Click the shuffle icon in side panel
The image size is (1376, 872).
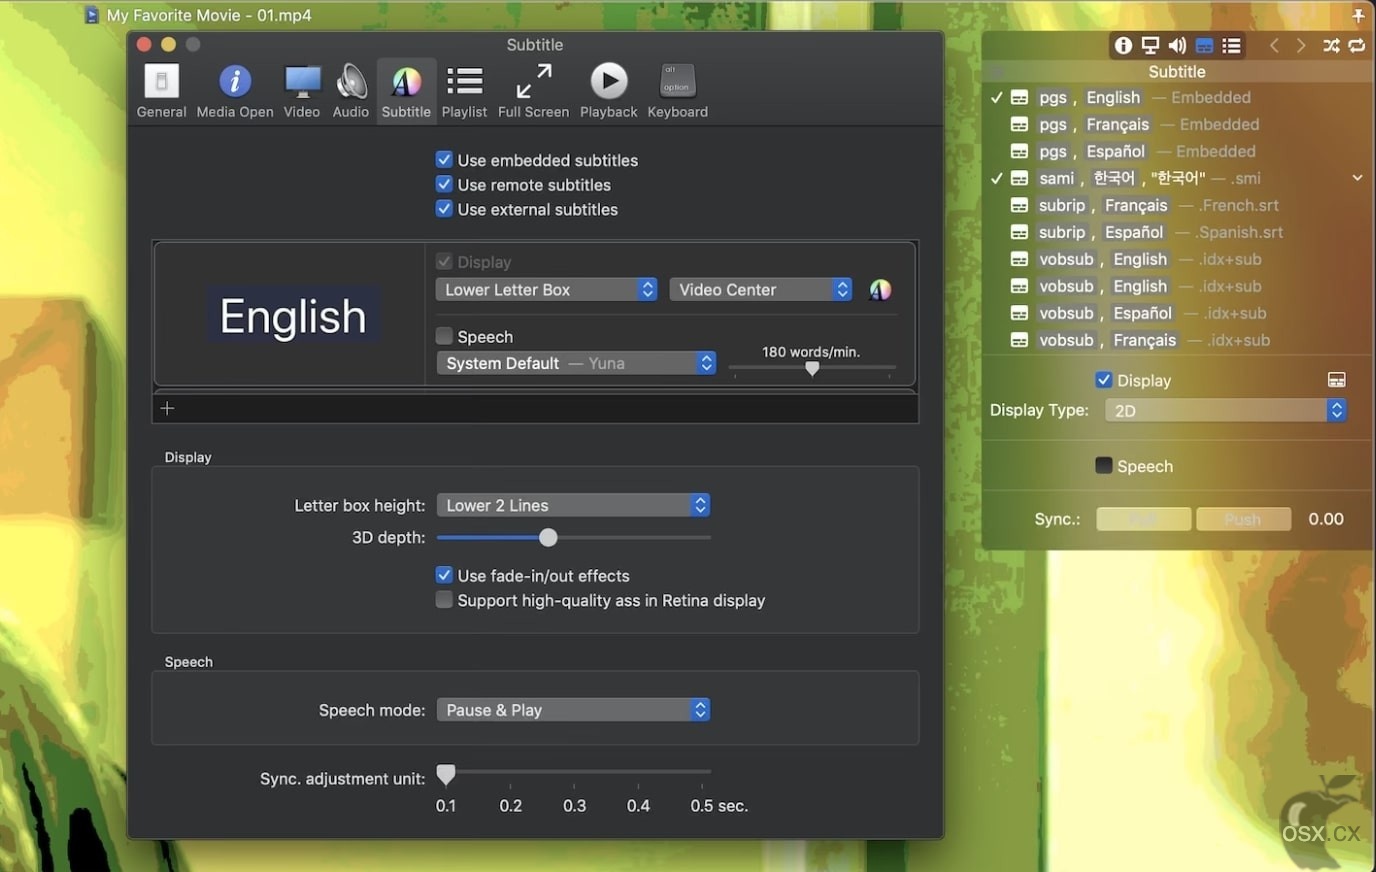click(1331, 45)
